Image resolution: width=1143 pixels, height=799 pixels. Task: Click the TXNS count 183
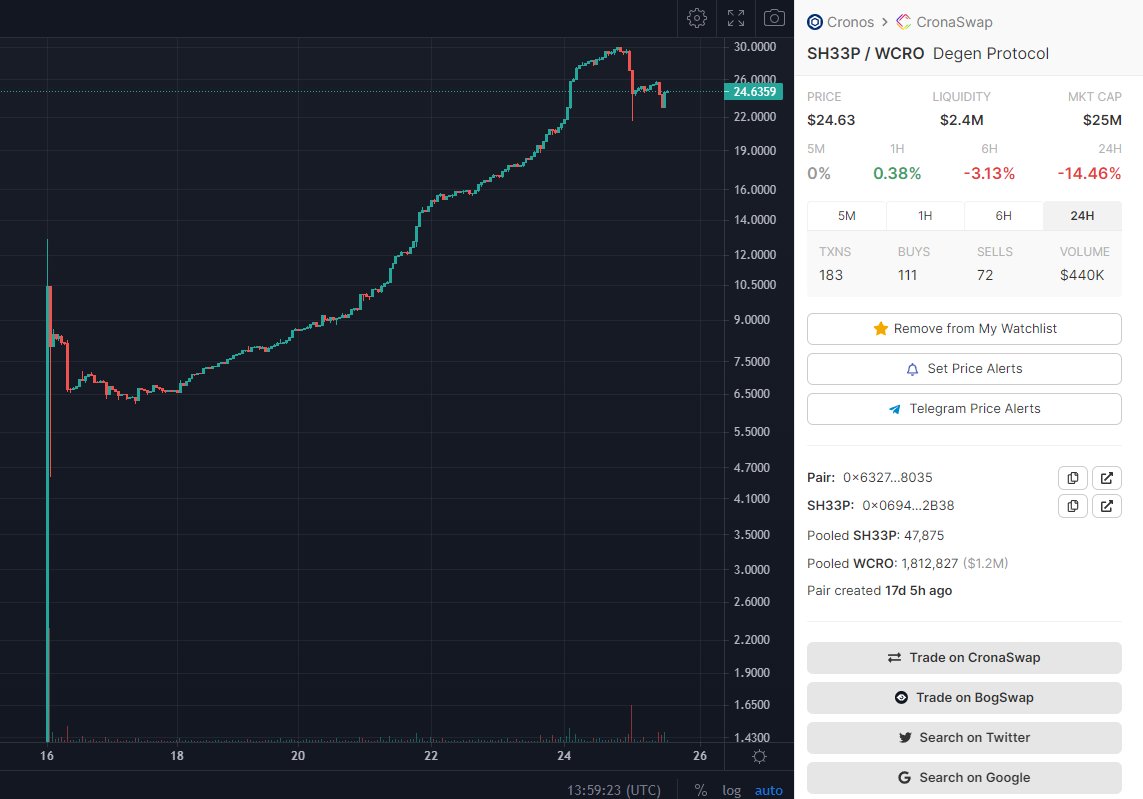(831, 276)
